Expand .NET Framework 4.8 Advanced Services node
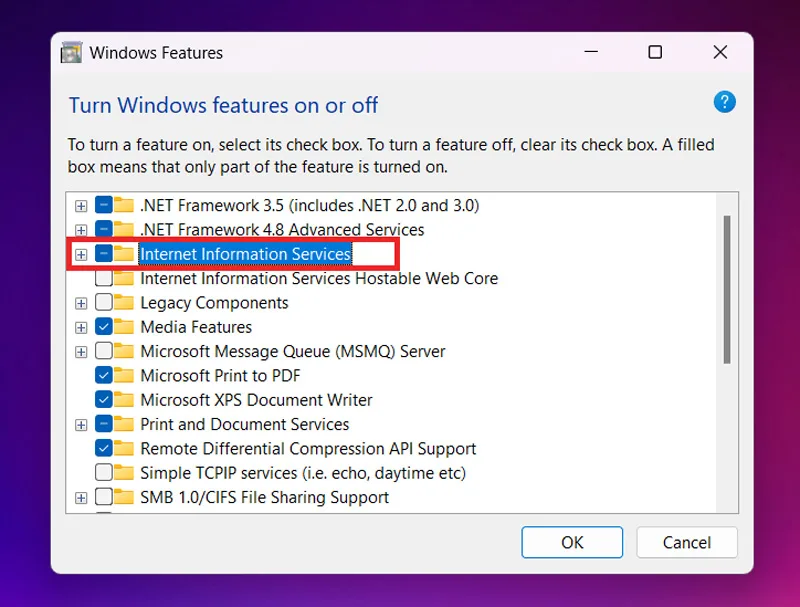 pyautogui.click(x=81, y=230)
